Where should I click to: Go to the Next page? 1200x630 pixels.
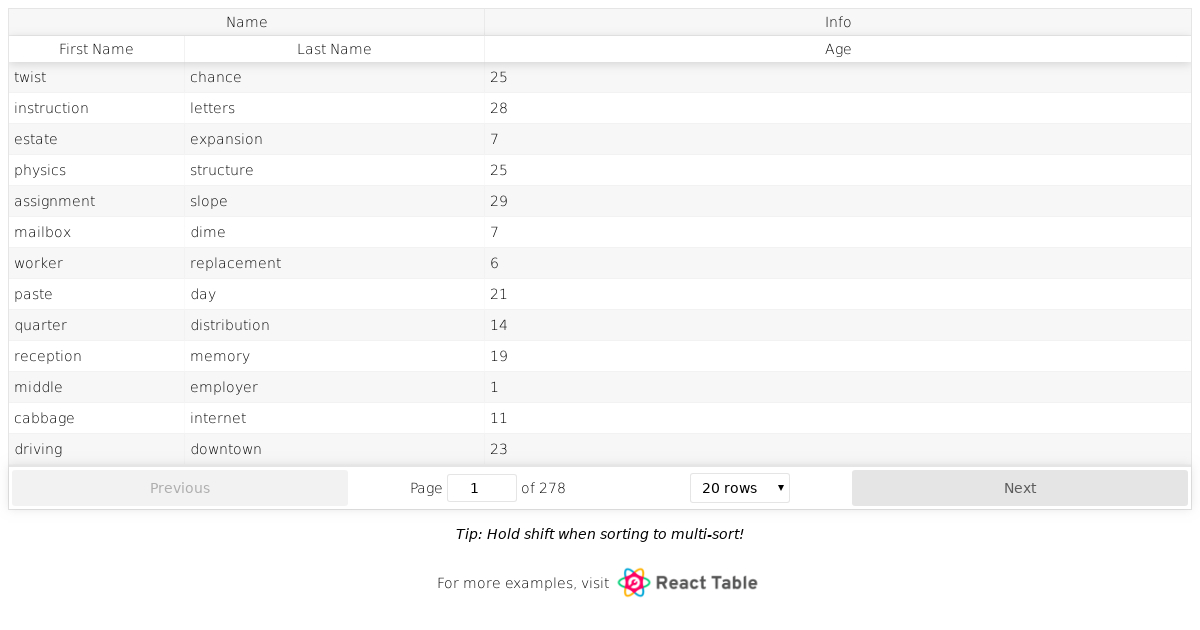(1019, 488)
